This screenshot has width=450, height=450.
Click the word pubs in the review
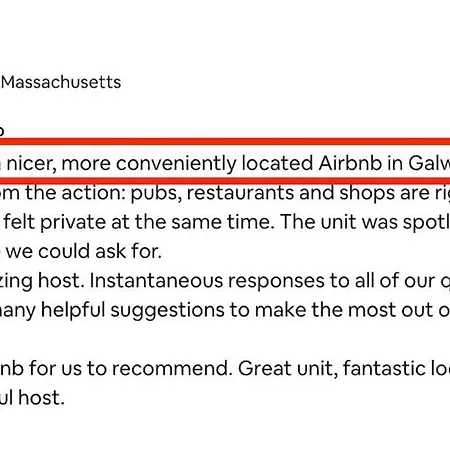pos(156,193)
